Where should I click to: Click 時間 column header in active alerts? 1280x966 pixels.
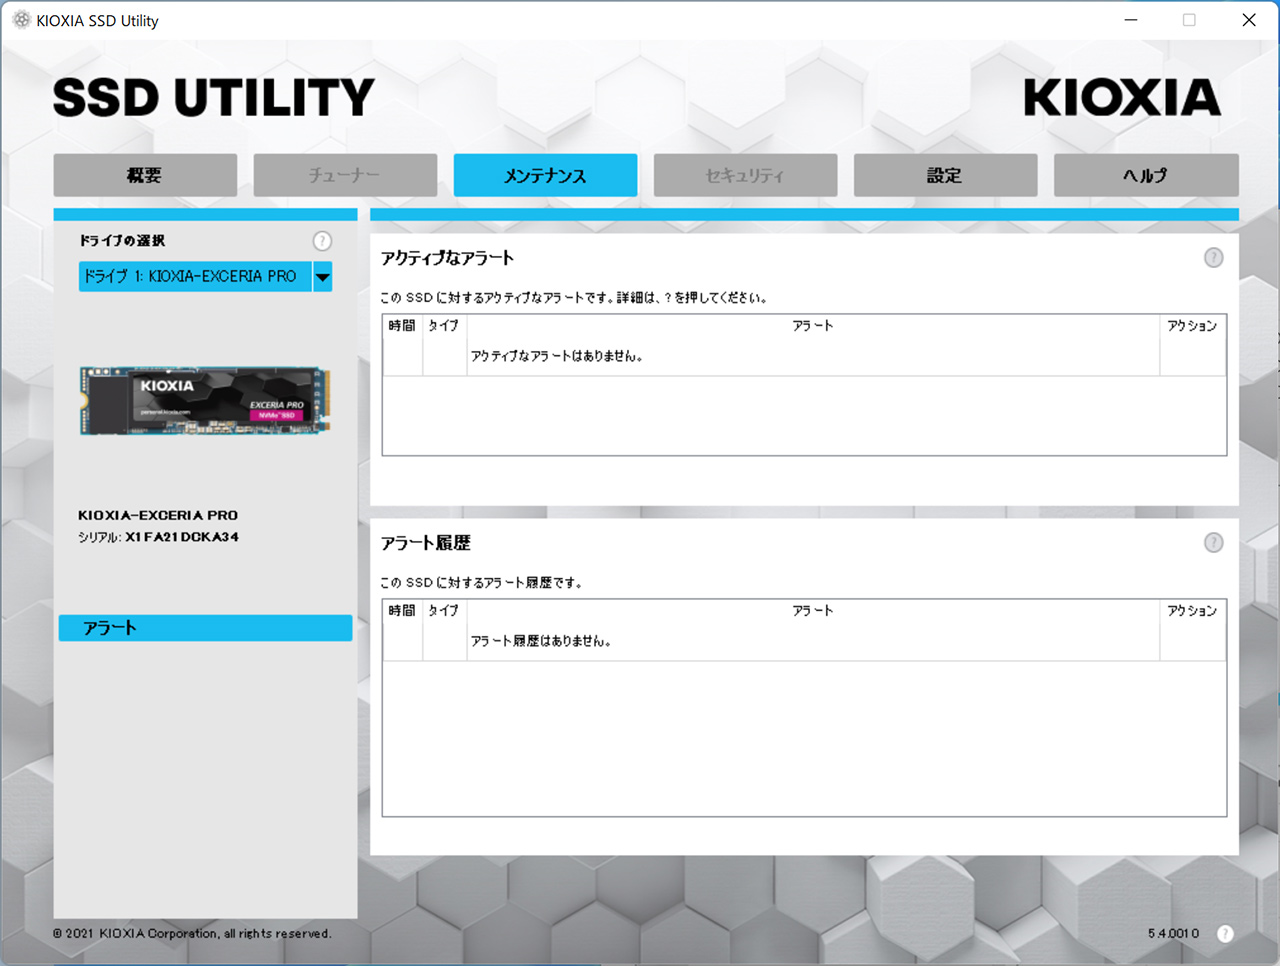[x=402, y=326]
